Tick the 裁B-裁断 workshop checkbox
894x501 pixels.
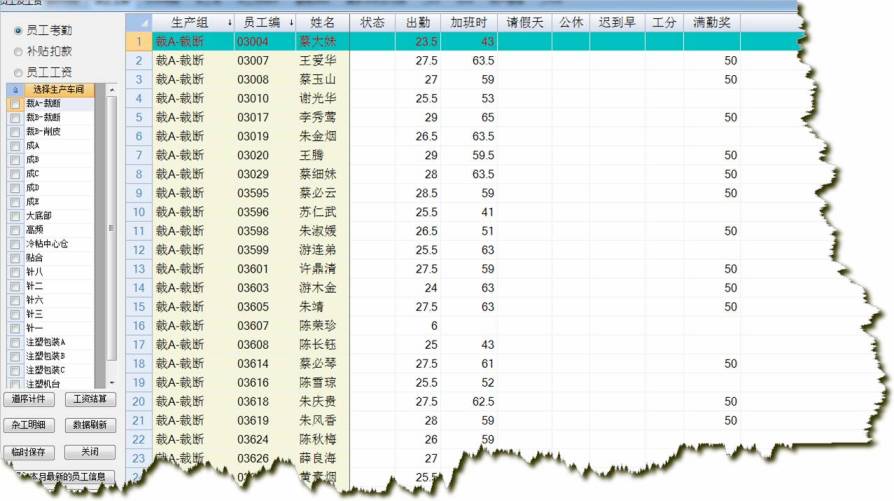tap(15, 117)
